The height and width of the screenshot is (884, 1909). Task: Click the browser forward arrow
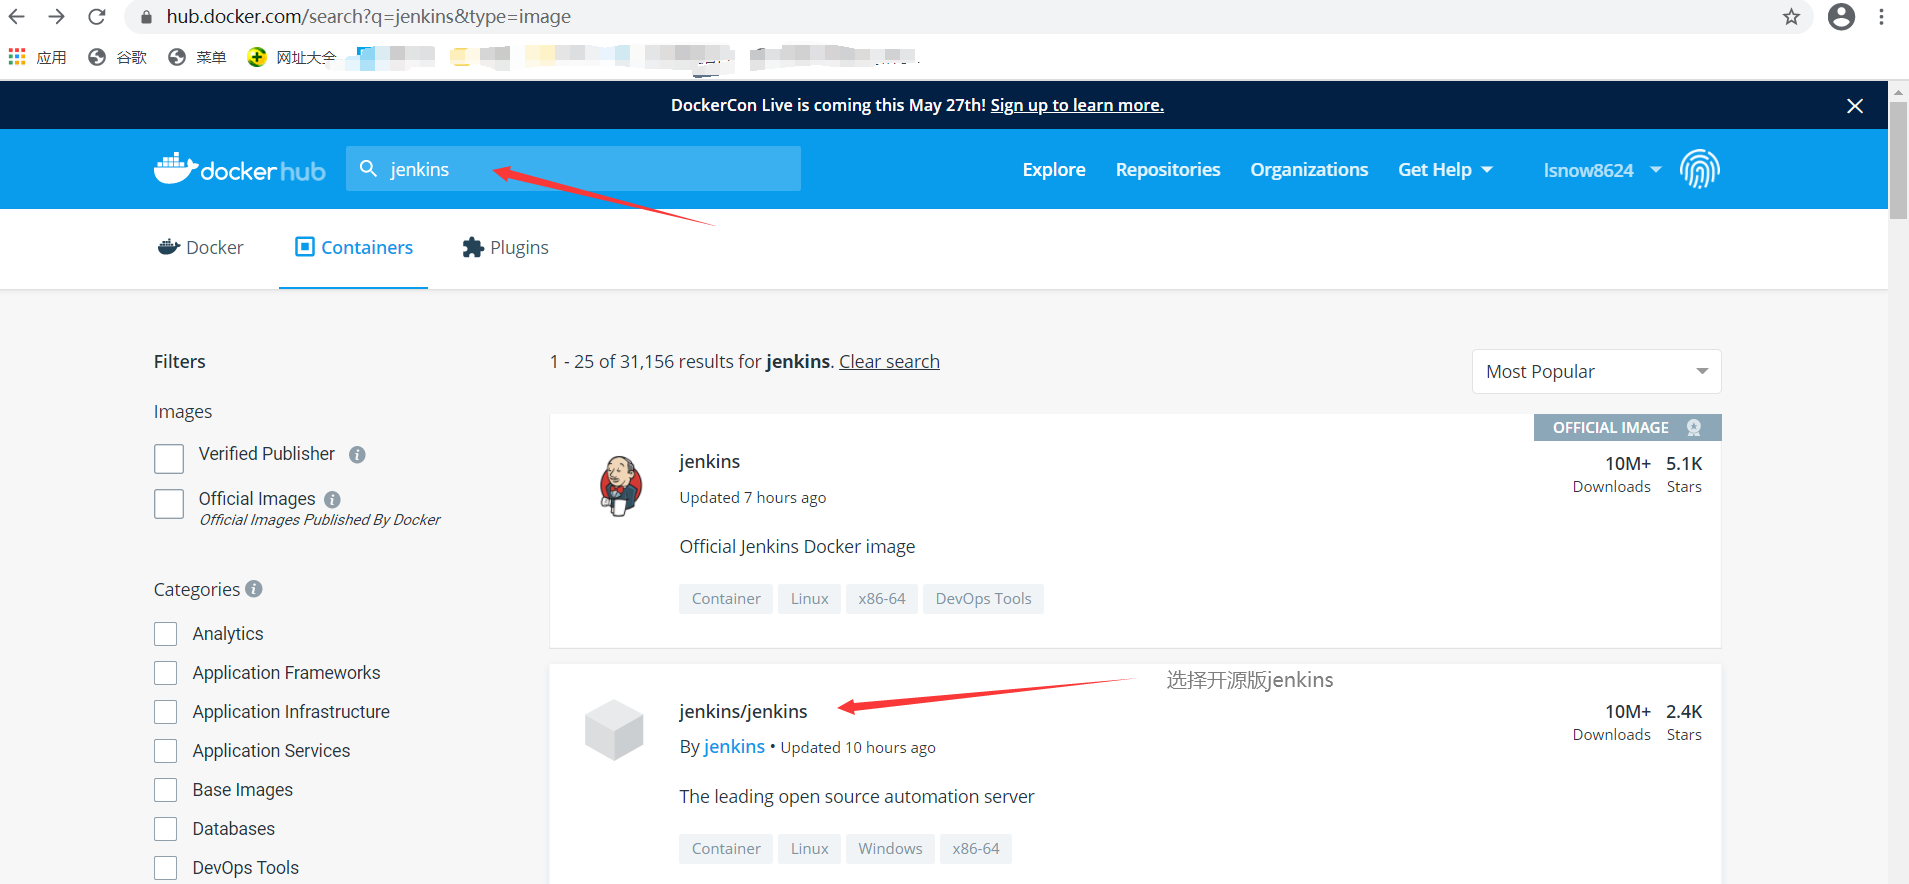click(57, 17)
